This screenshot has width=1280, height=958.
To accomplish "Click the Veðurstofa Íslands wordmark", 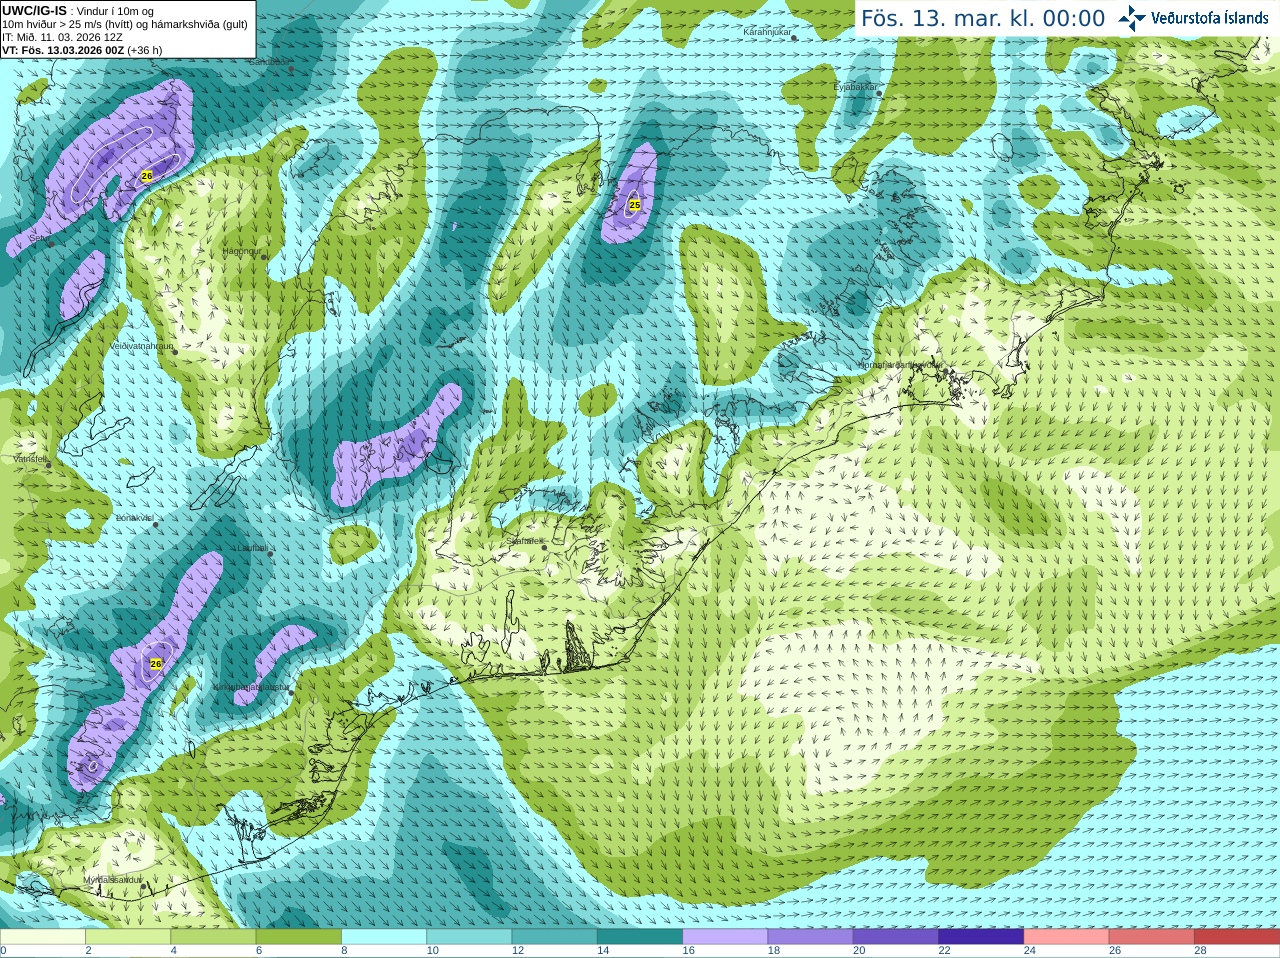I will pyautogui.click(x=1209, y=18).
